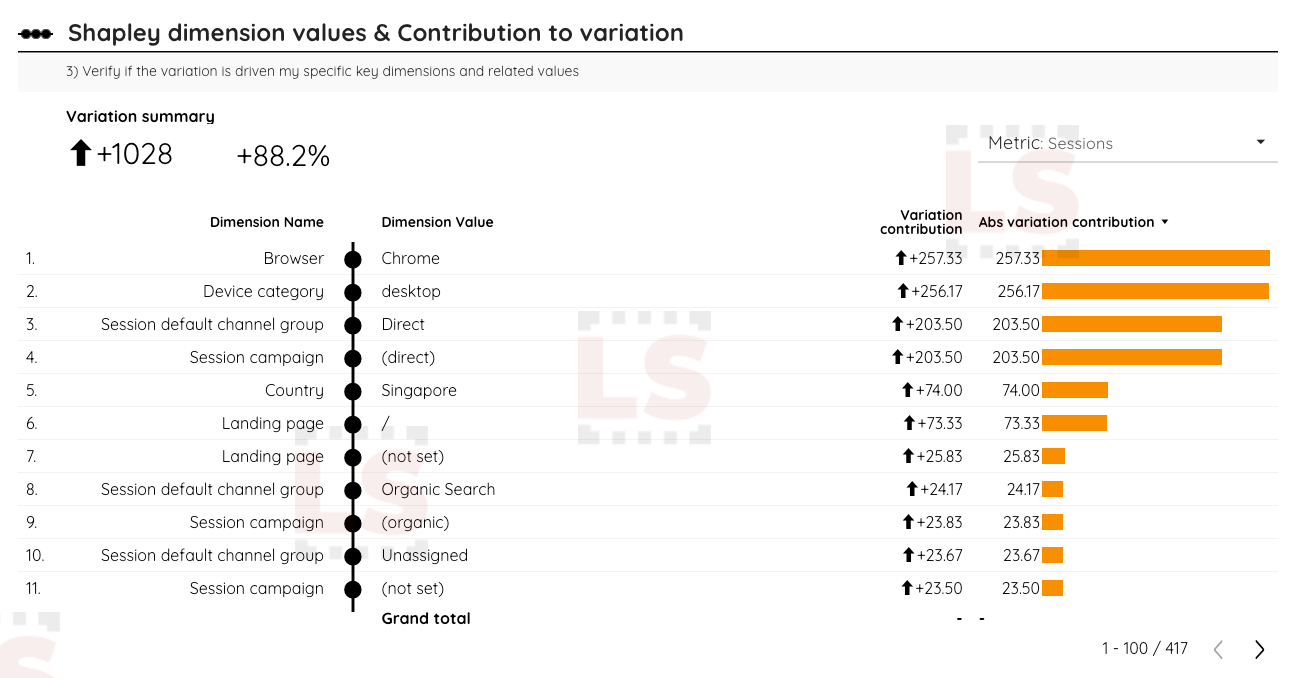Select the timeline node beside Singapore
Viewport: 1297px width, 678px height.
coord(352,390)
